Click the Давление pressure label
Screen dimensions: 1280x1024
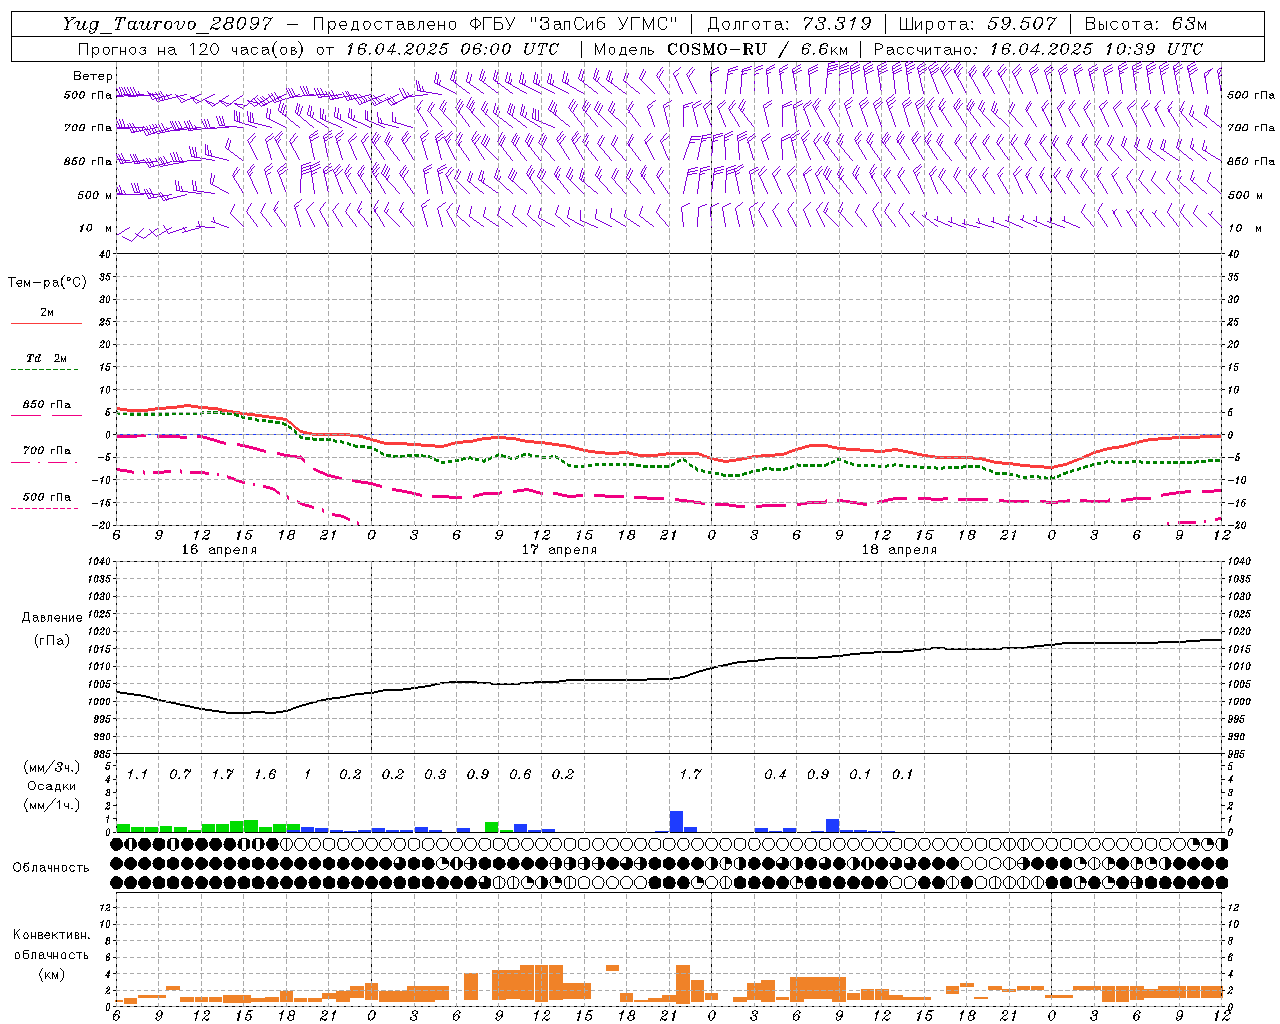(x=52, y=618)
